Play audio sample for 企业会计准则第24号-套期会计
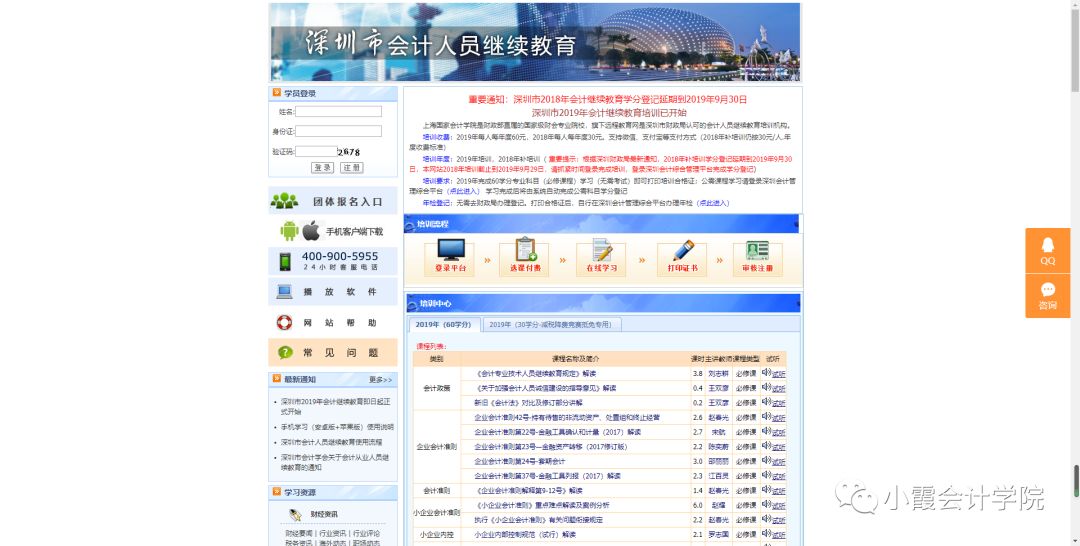The image size is (1080, 546). pyautogui.click(x=766, y=461)
